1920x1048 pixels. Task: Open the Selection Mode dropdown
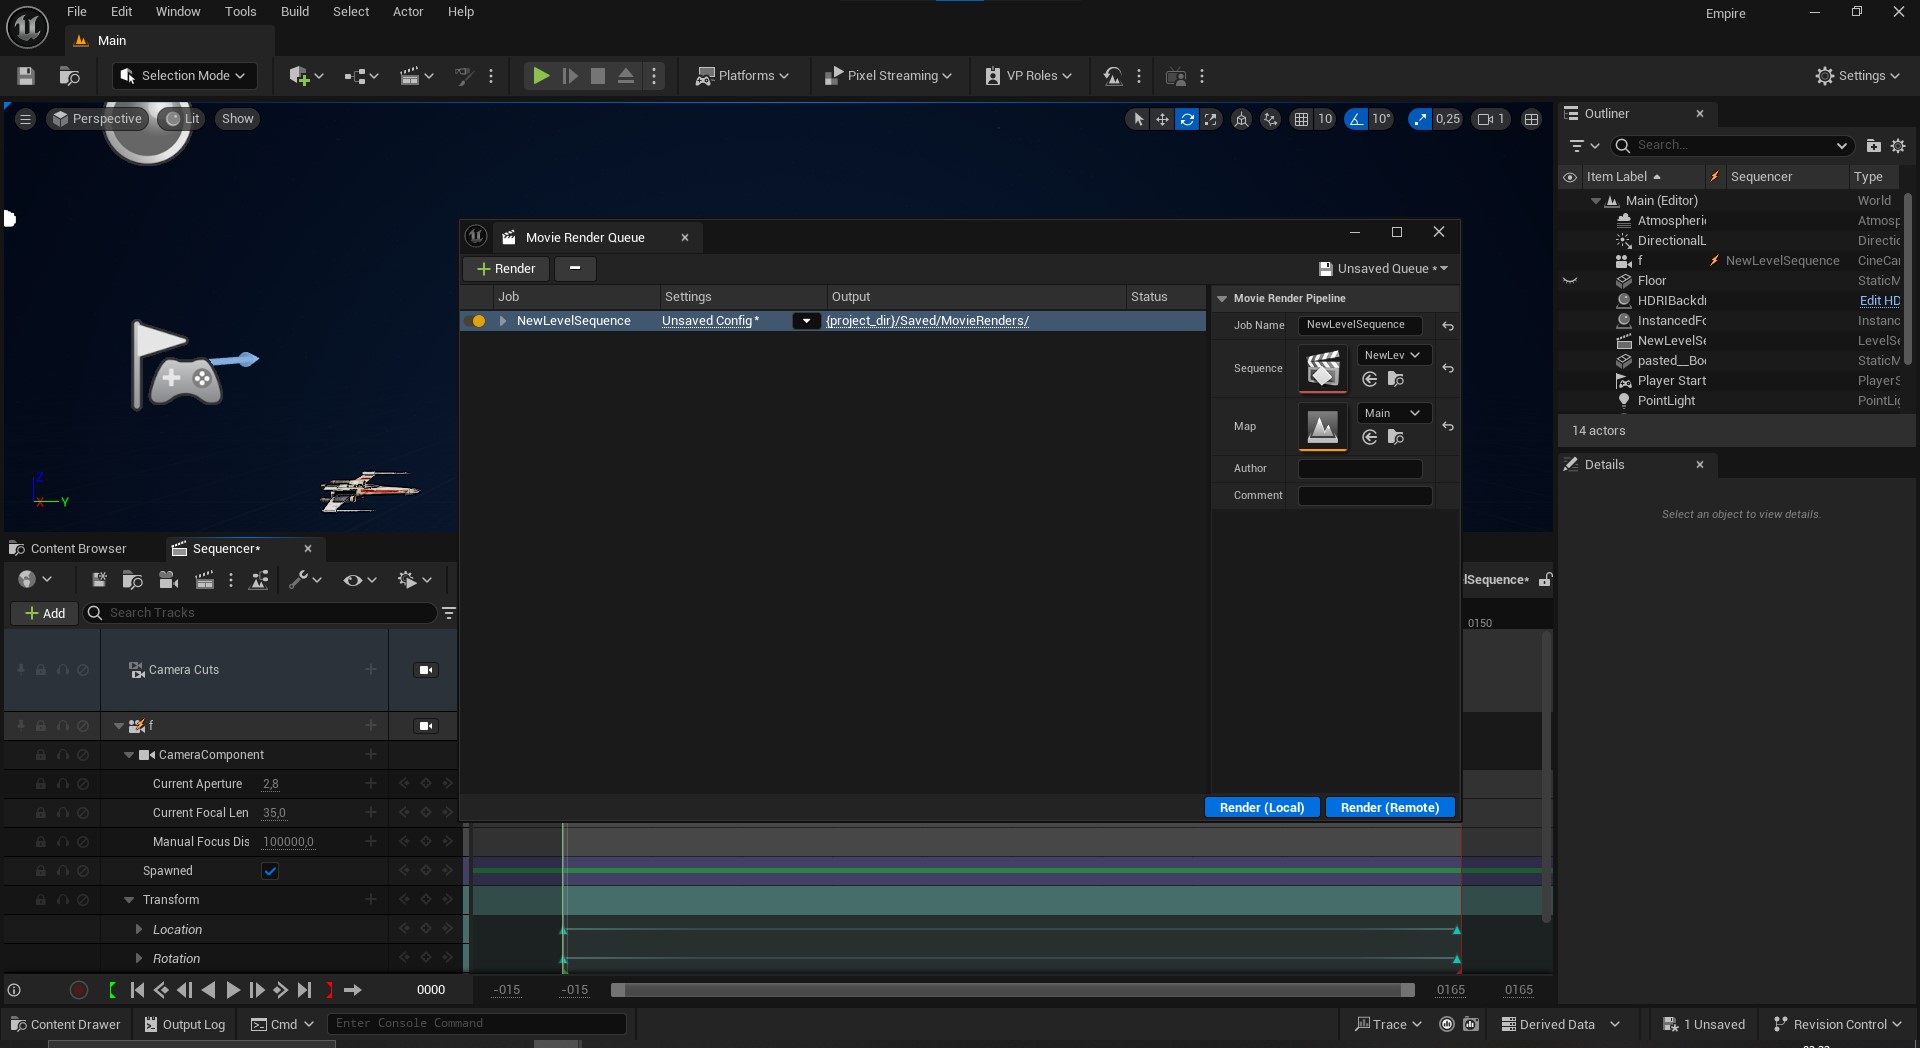coord(184,76)
